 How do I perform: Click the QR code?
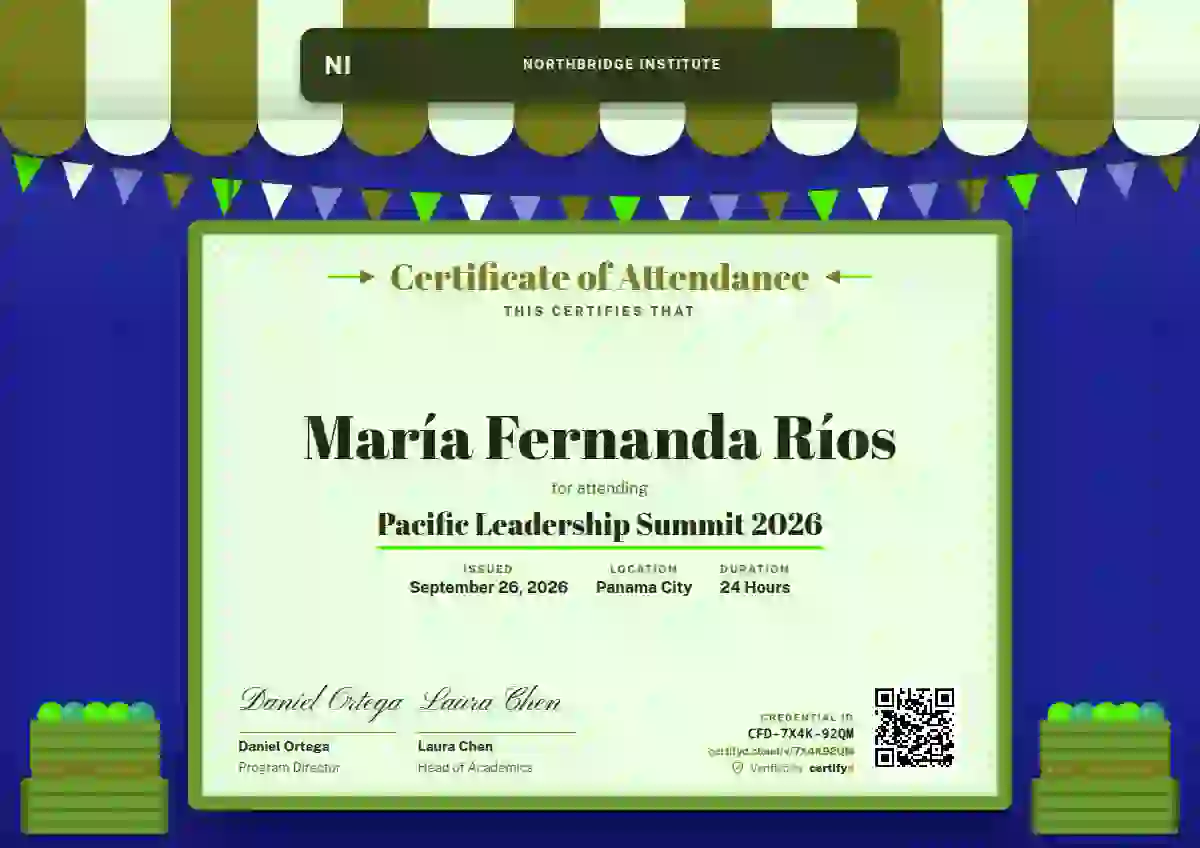tap(914, 727)
